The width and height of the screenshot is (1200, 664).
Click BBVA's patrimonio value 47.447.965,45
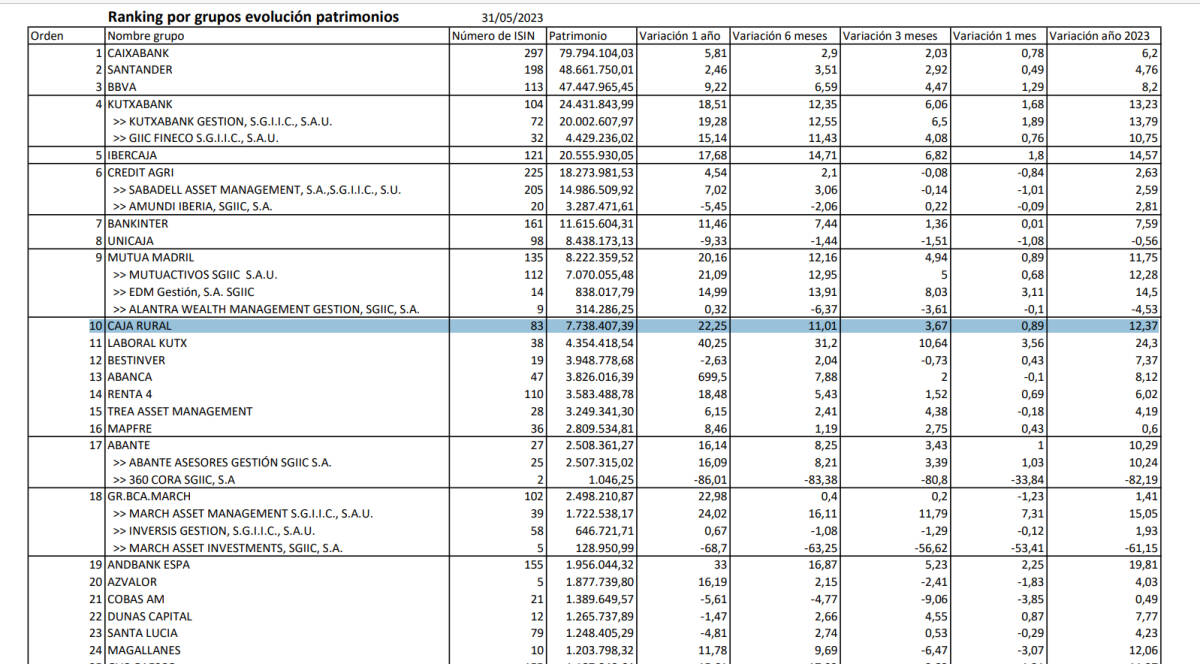click(x=597, y=87)
